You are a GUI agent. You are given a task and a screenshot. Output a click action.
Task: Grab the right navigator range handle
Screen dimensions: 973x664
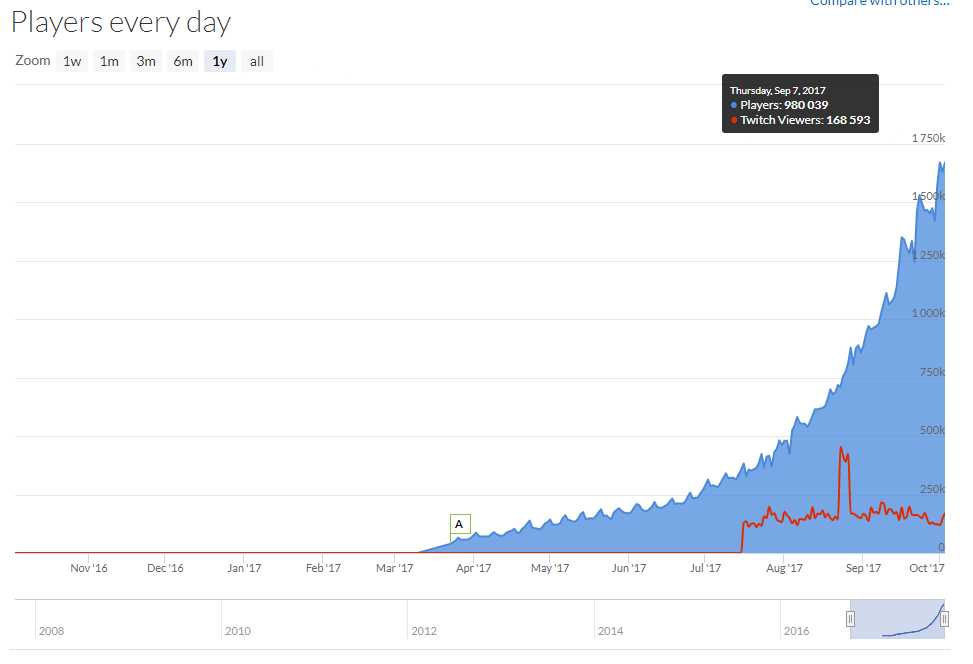(944, 619)
